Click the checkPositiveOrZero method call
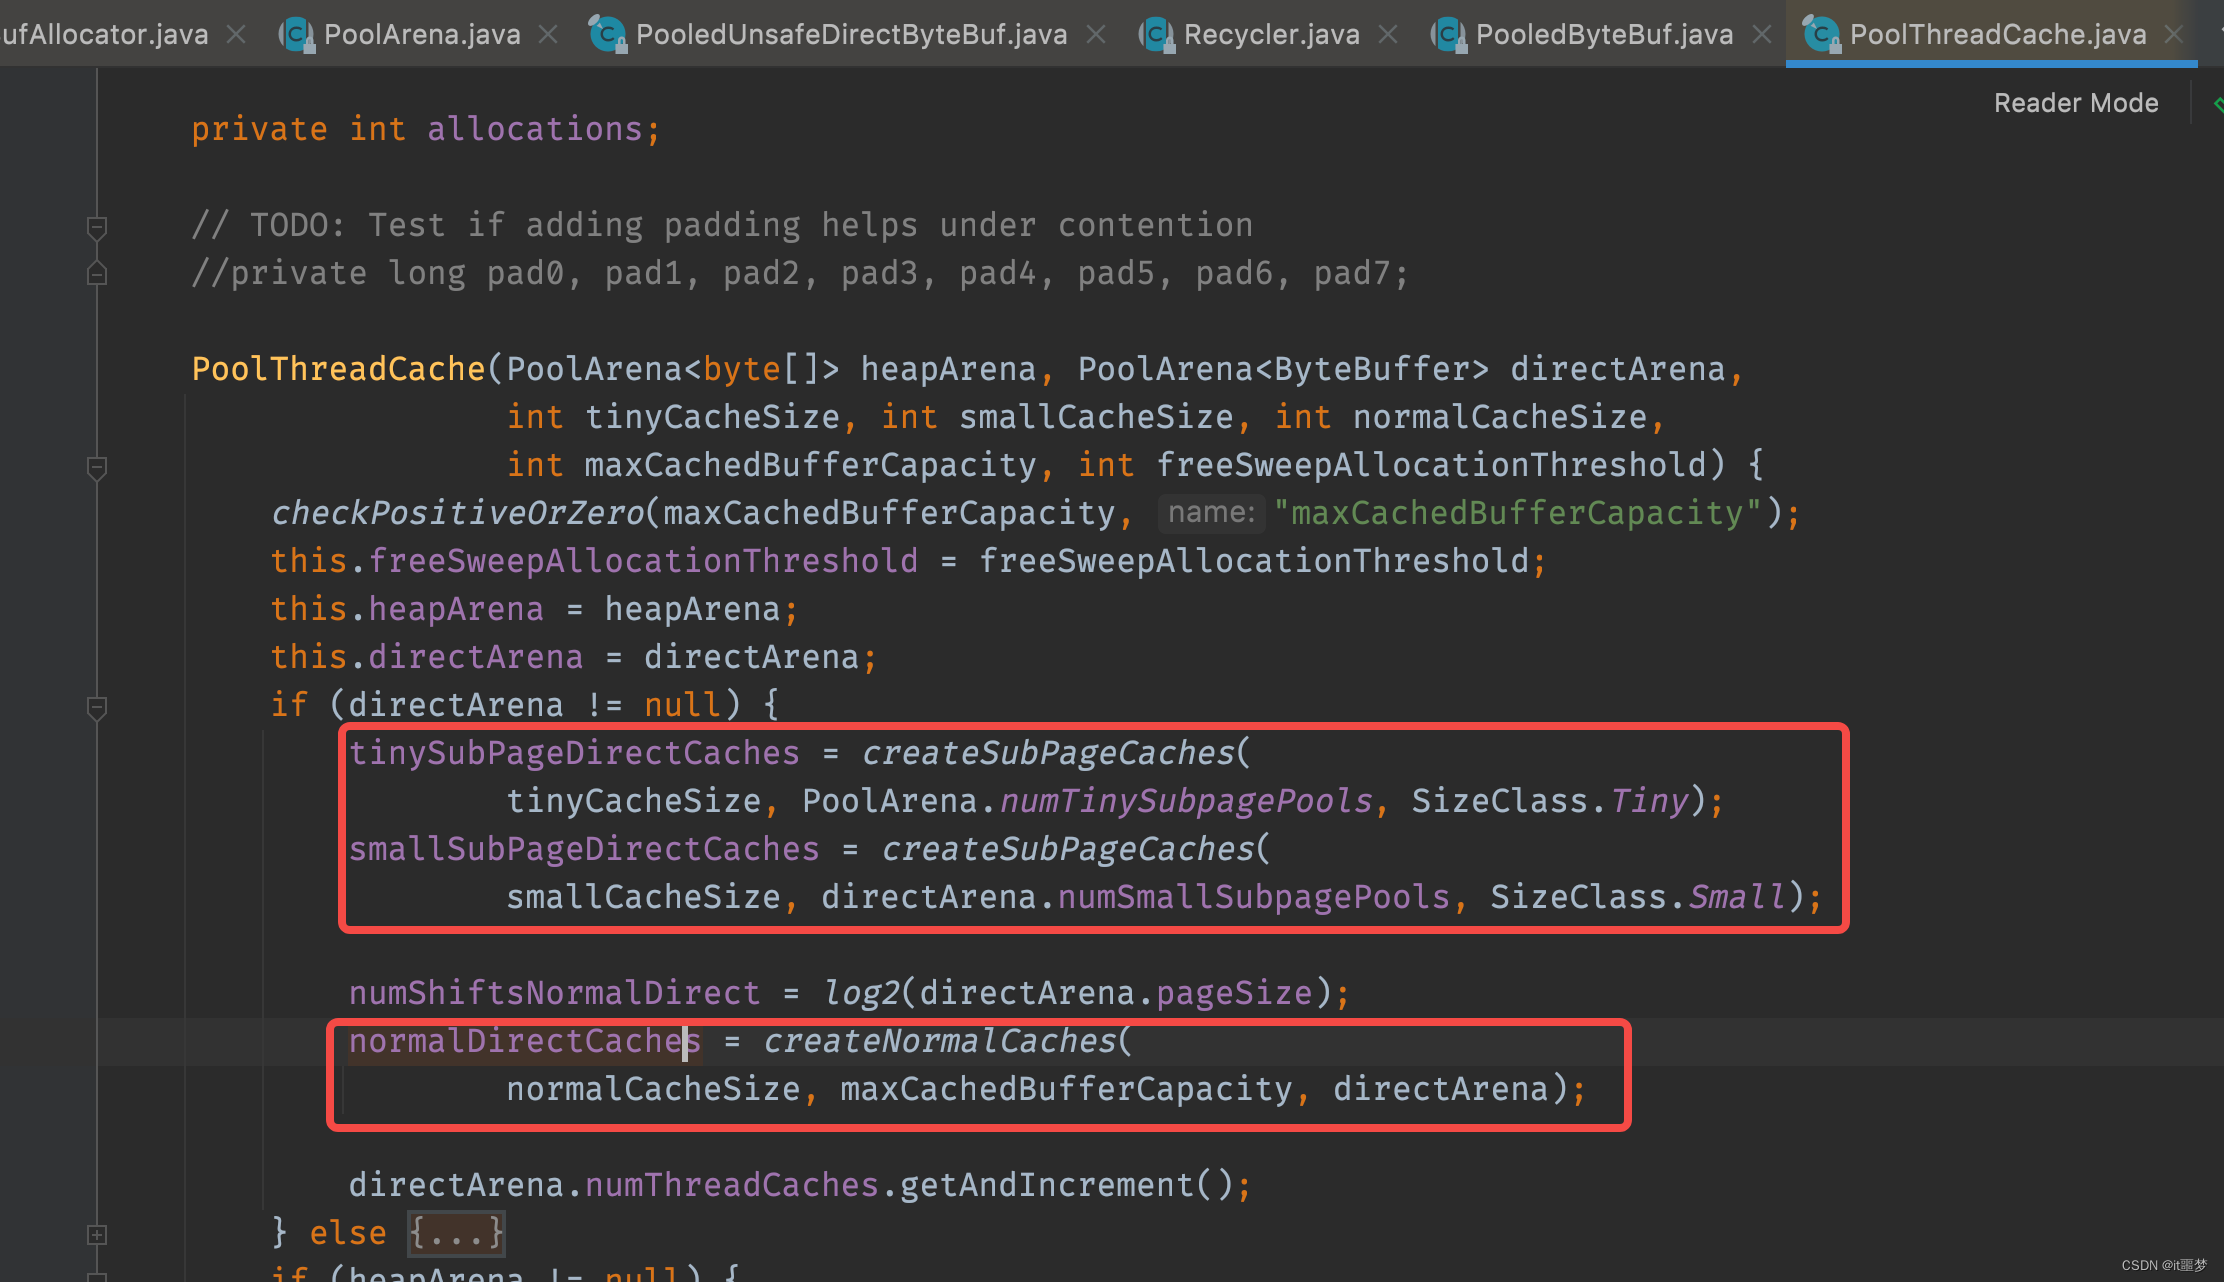 tap(458, 513)
